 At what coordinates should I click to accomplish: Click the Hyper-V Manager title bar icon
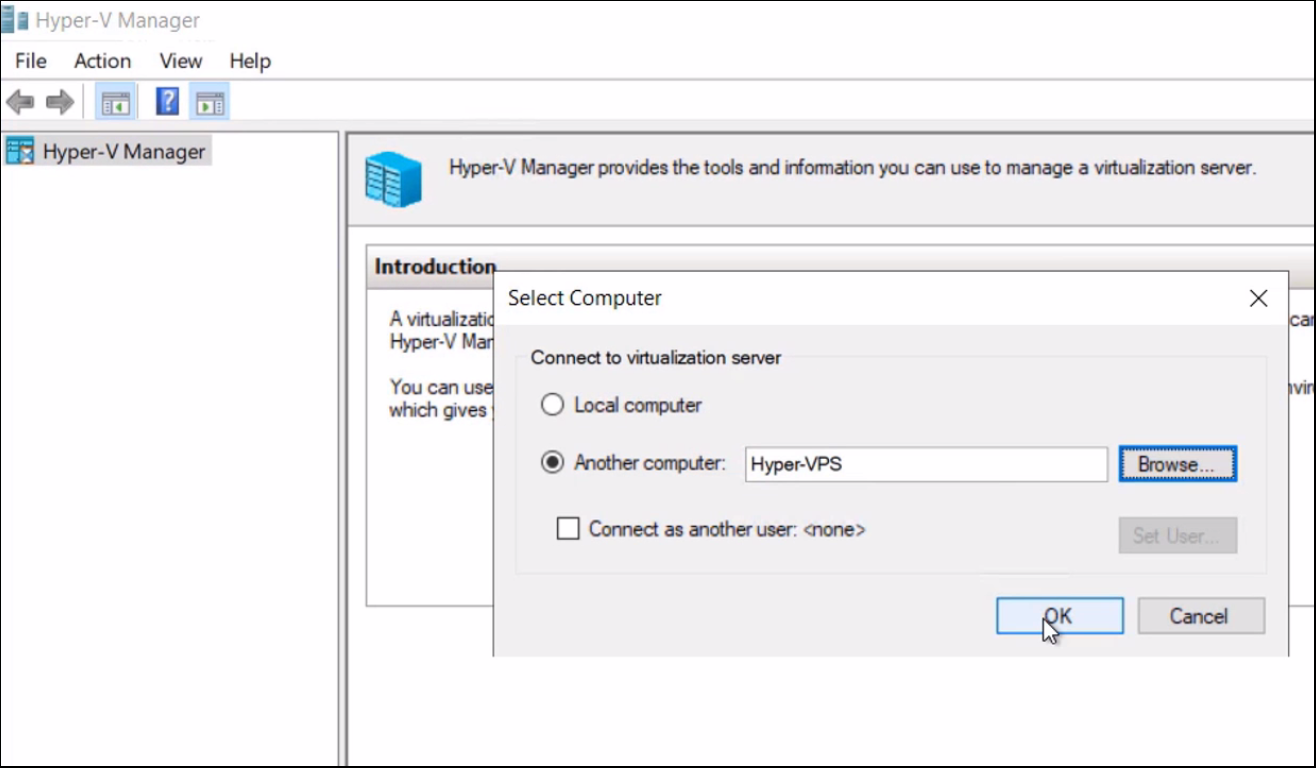pos(14,20)
